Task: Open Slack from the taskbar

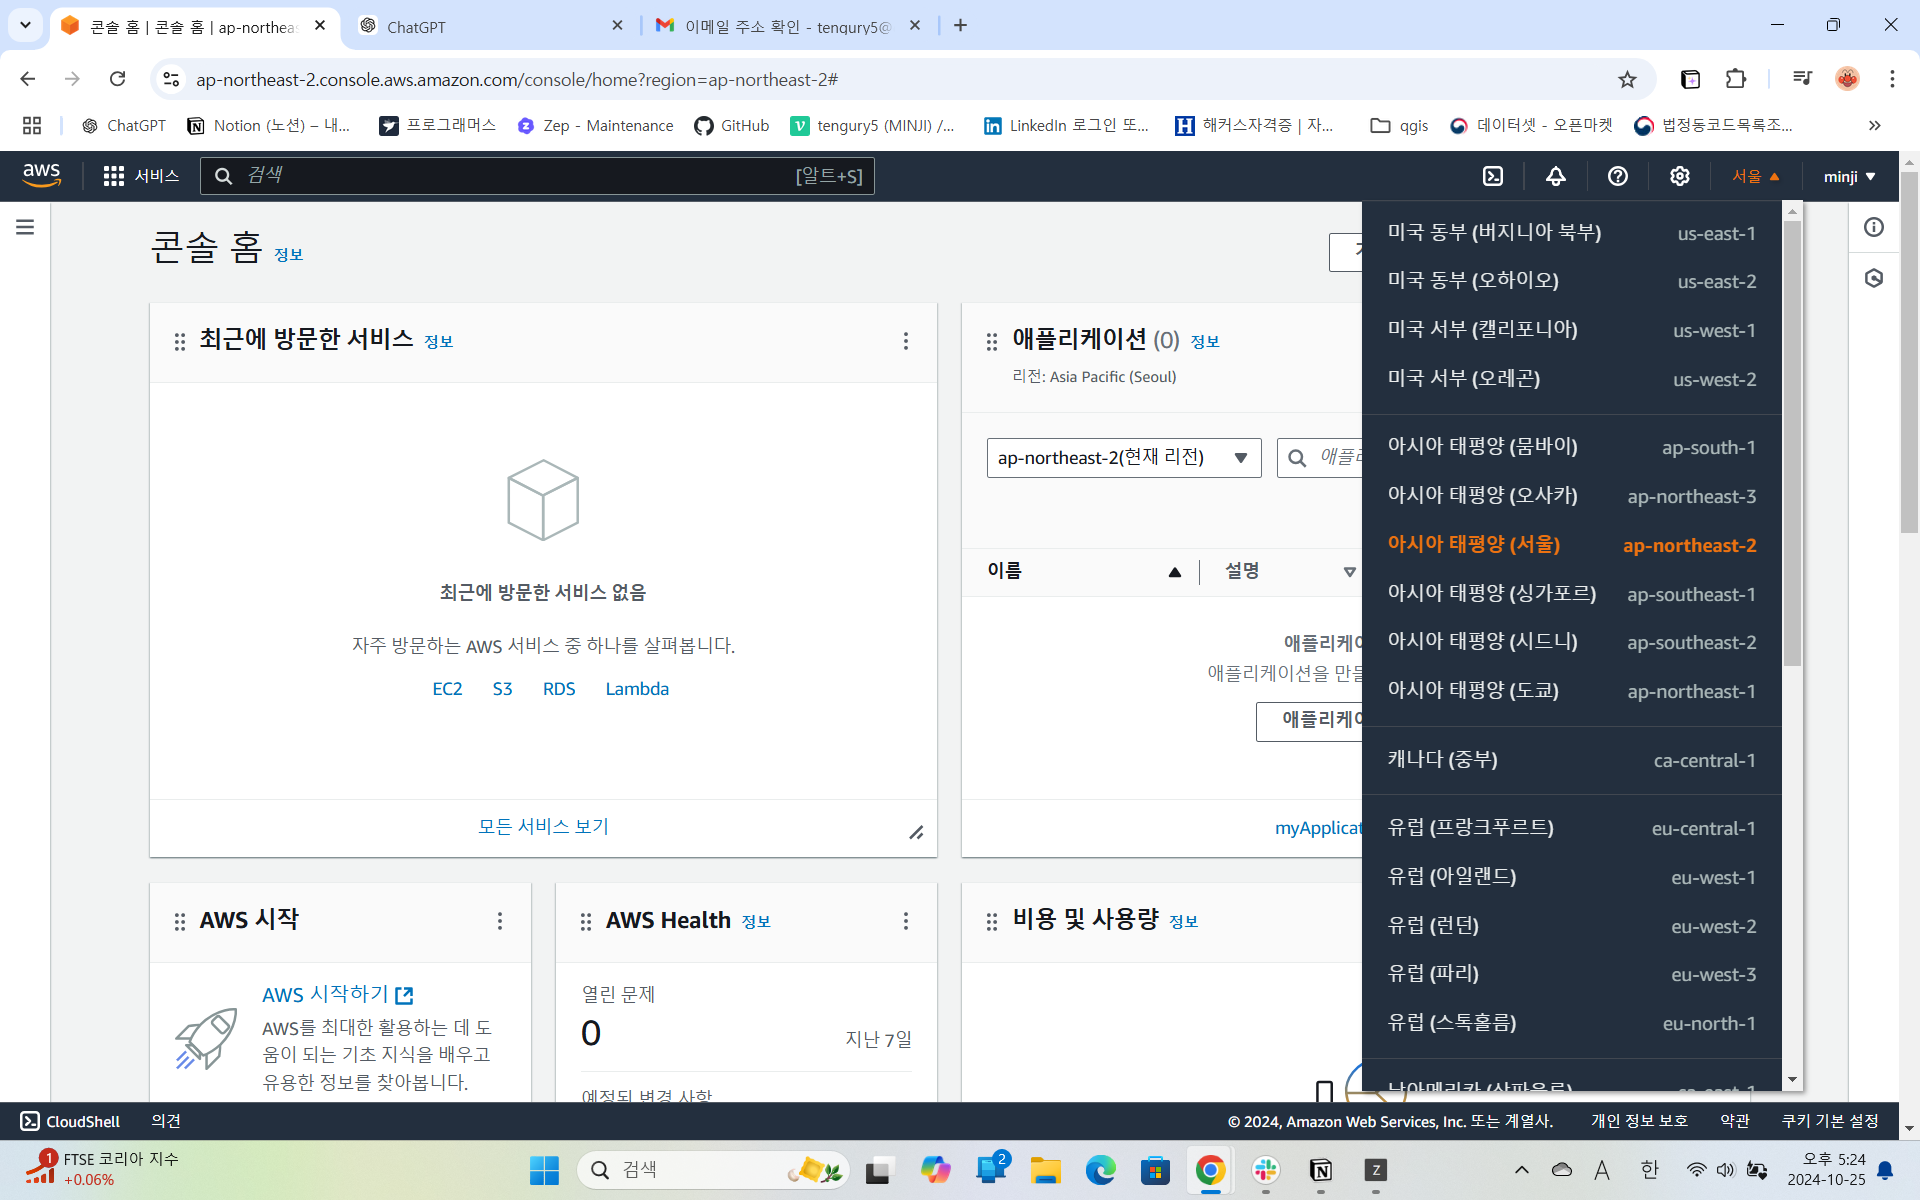Action: (1266, 1170)
